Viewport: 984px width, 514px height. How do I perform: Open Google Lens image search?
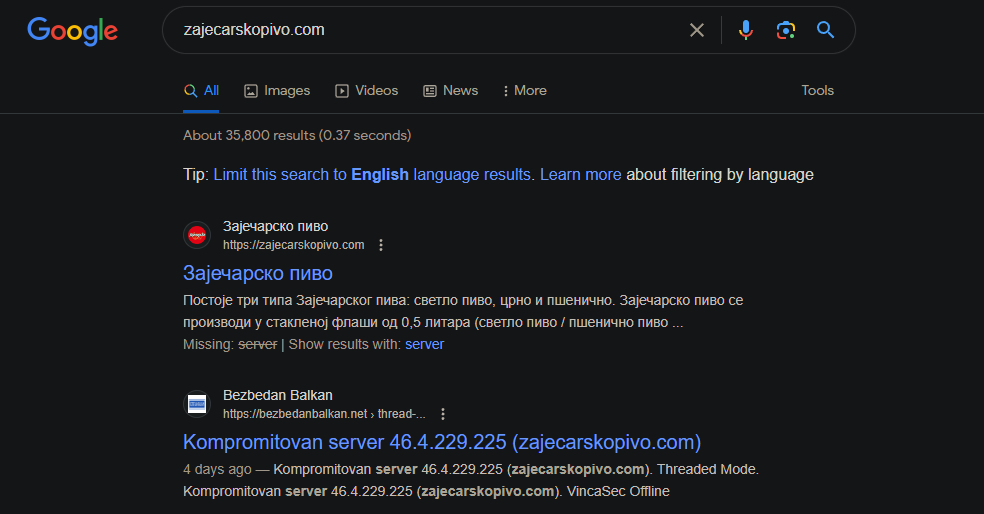[786, 30]
